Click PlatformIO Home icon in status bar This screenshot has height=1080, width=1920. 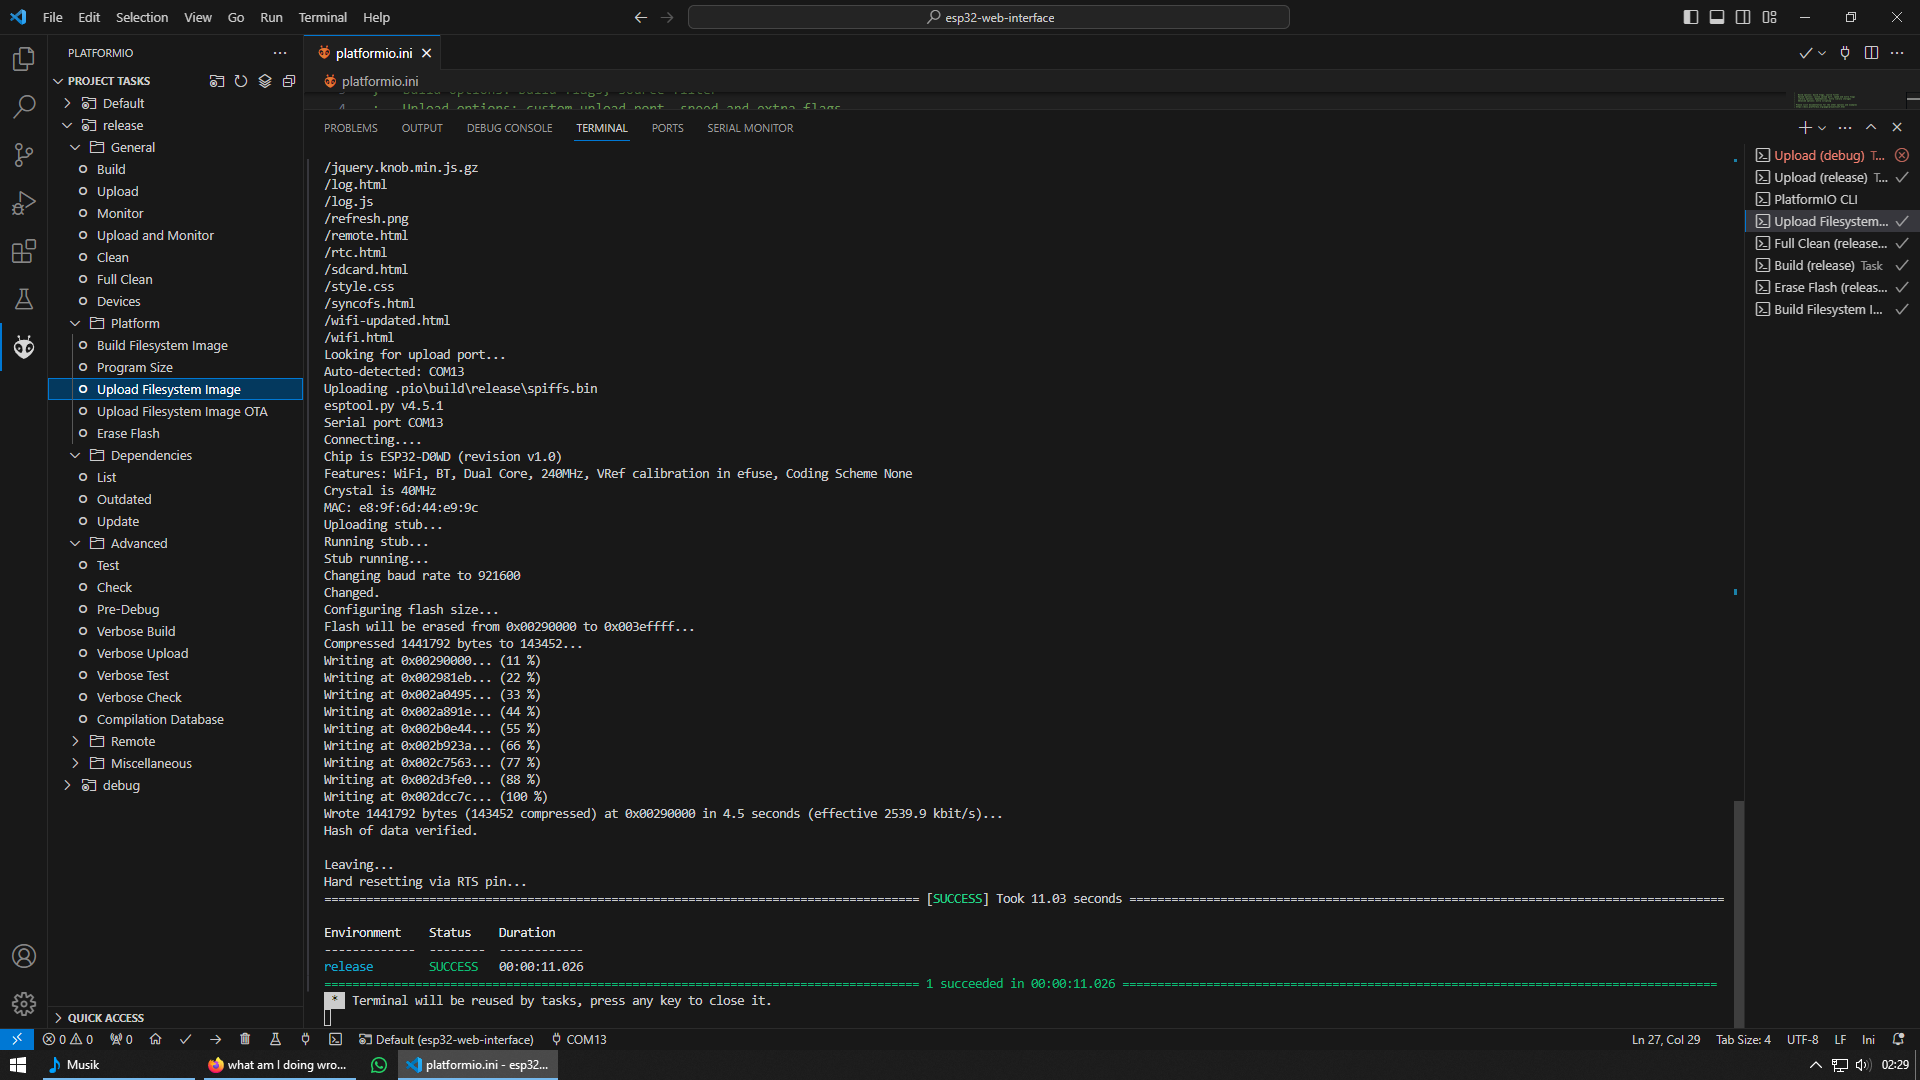click(x=155, y=1039)
